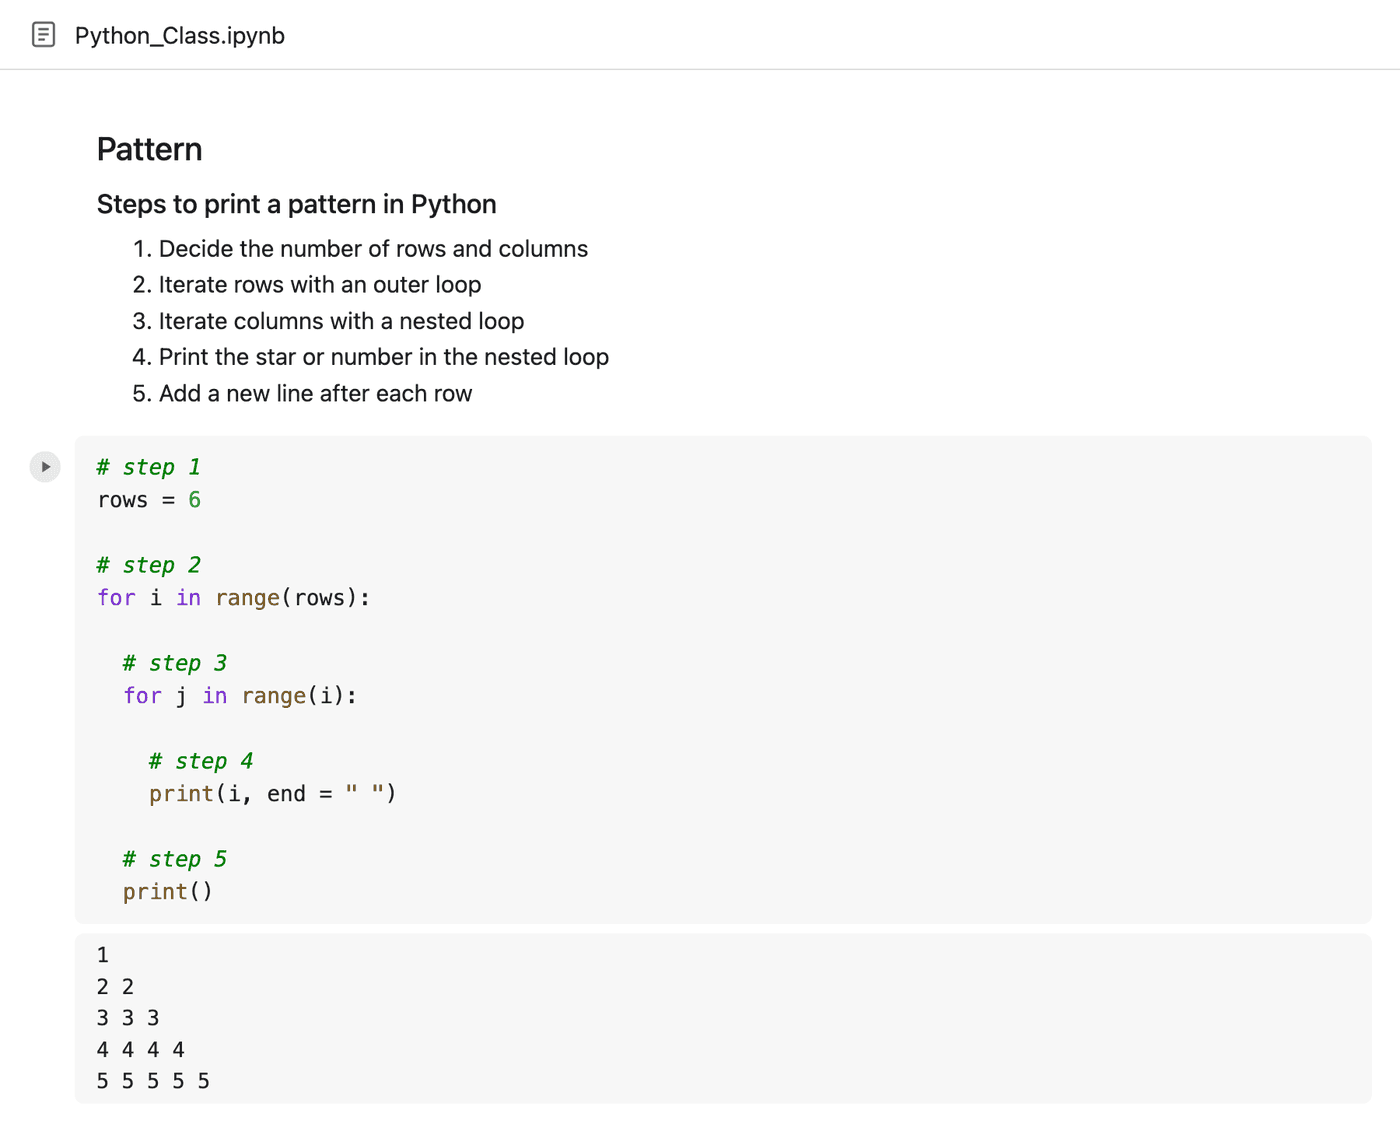Image resolution: width=1400 pixels, height=1135 pixels.
Task: Click output row "1"
Action: click(x=103, y=955)
